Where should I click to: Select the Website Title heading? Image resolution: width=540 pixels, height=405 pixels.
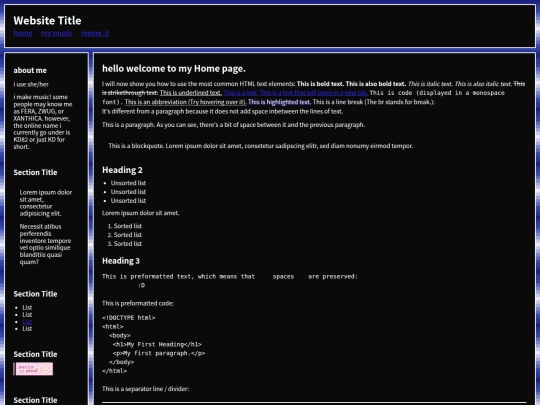click(x=48, y=20)
